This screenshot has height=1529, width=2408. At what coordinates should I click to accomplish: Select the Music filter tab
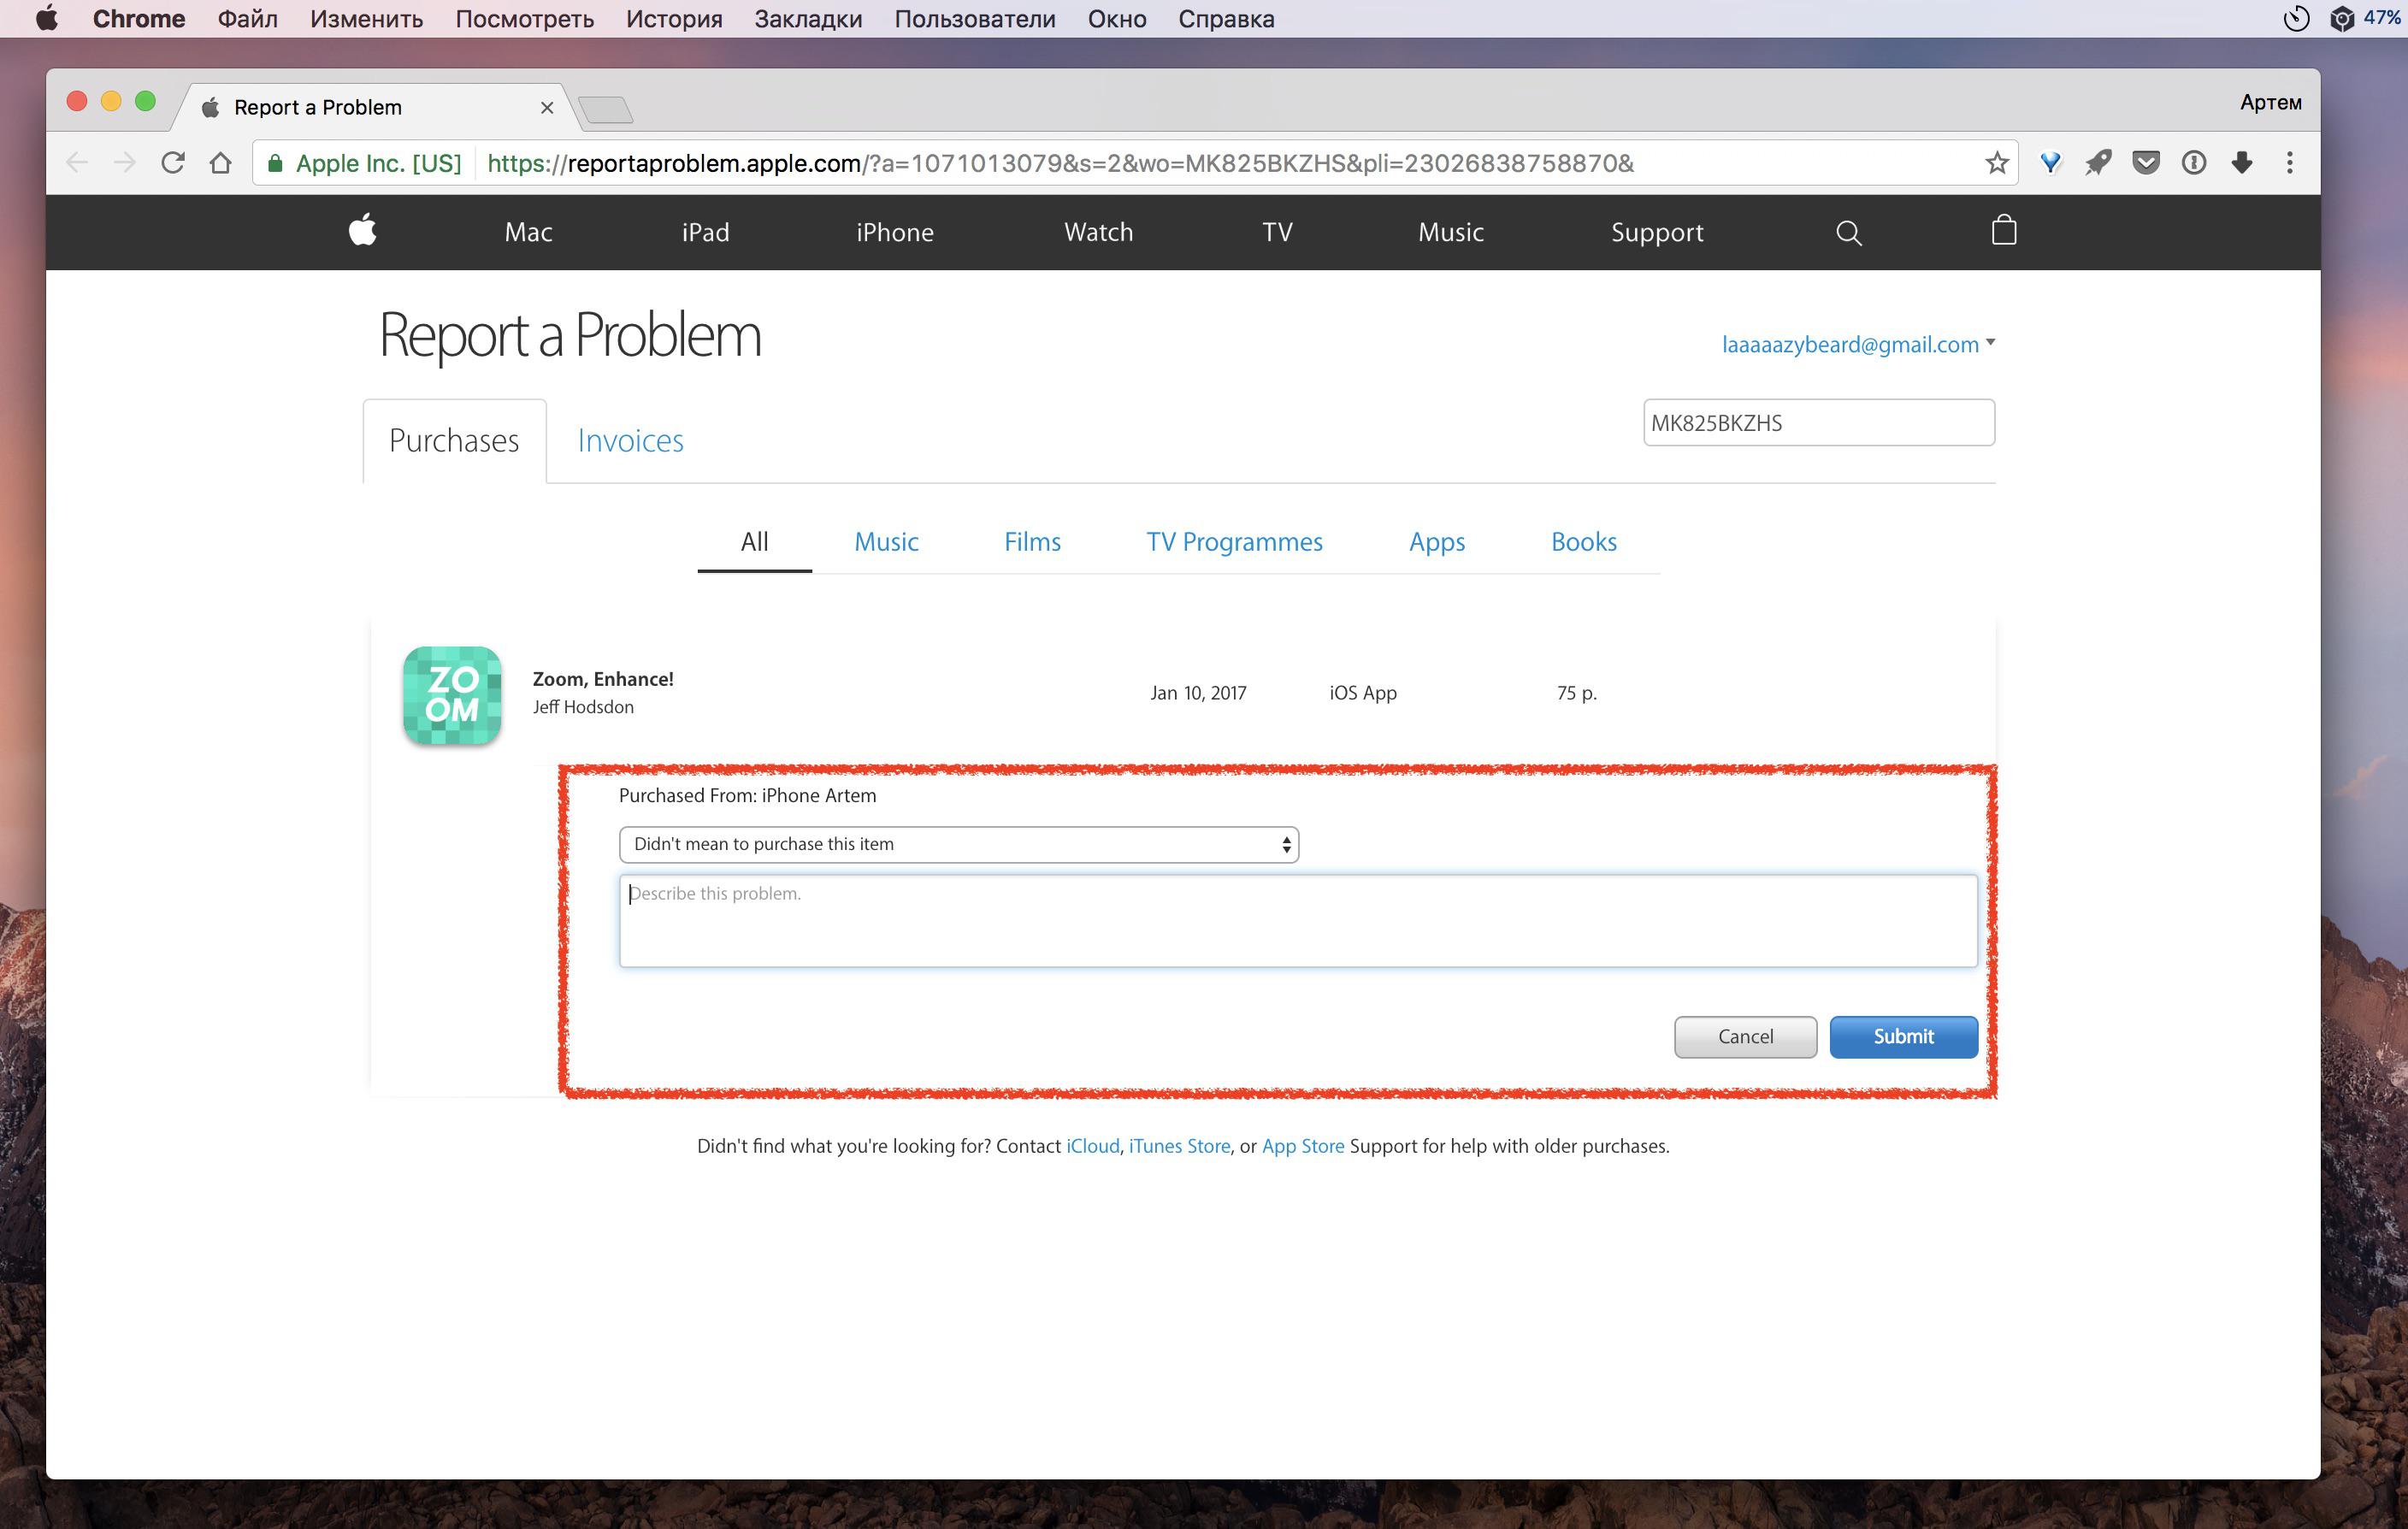[886, 542]
